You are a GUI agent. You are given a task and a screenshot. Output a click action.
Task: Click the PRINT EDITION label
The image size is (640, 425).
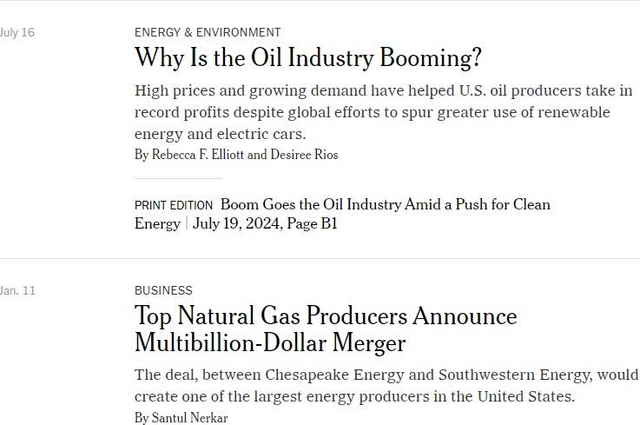click(x=173, y=205)
